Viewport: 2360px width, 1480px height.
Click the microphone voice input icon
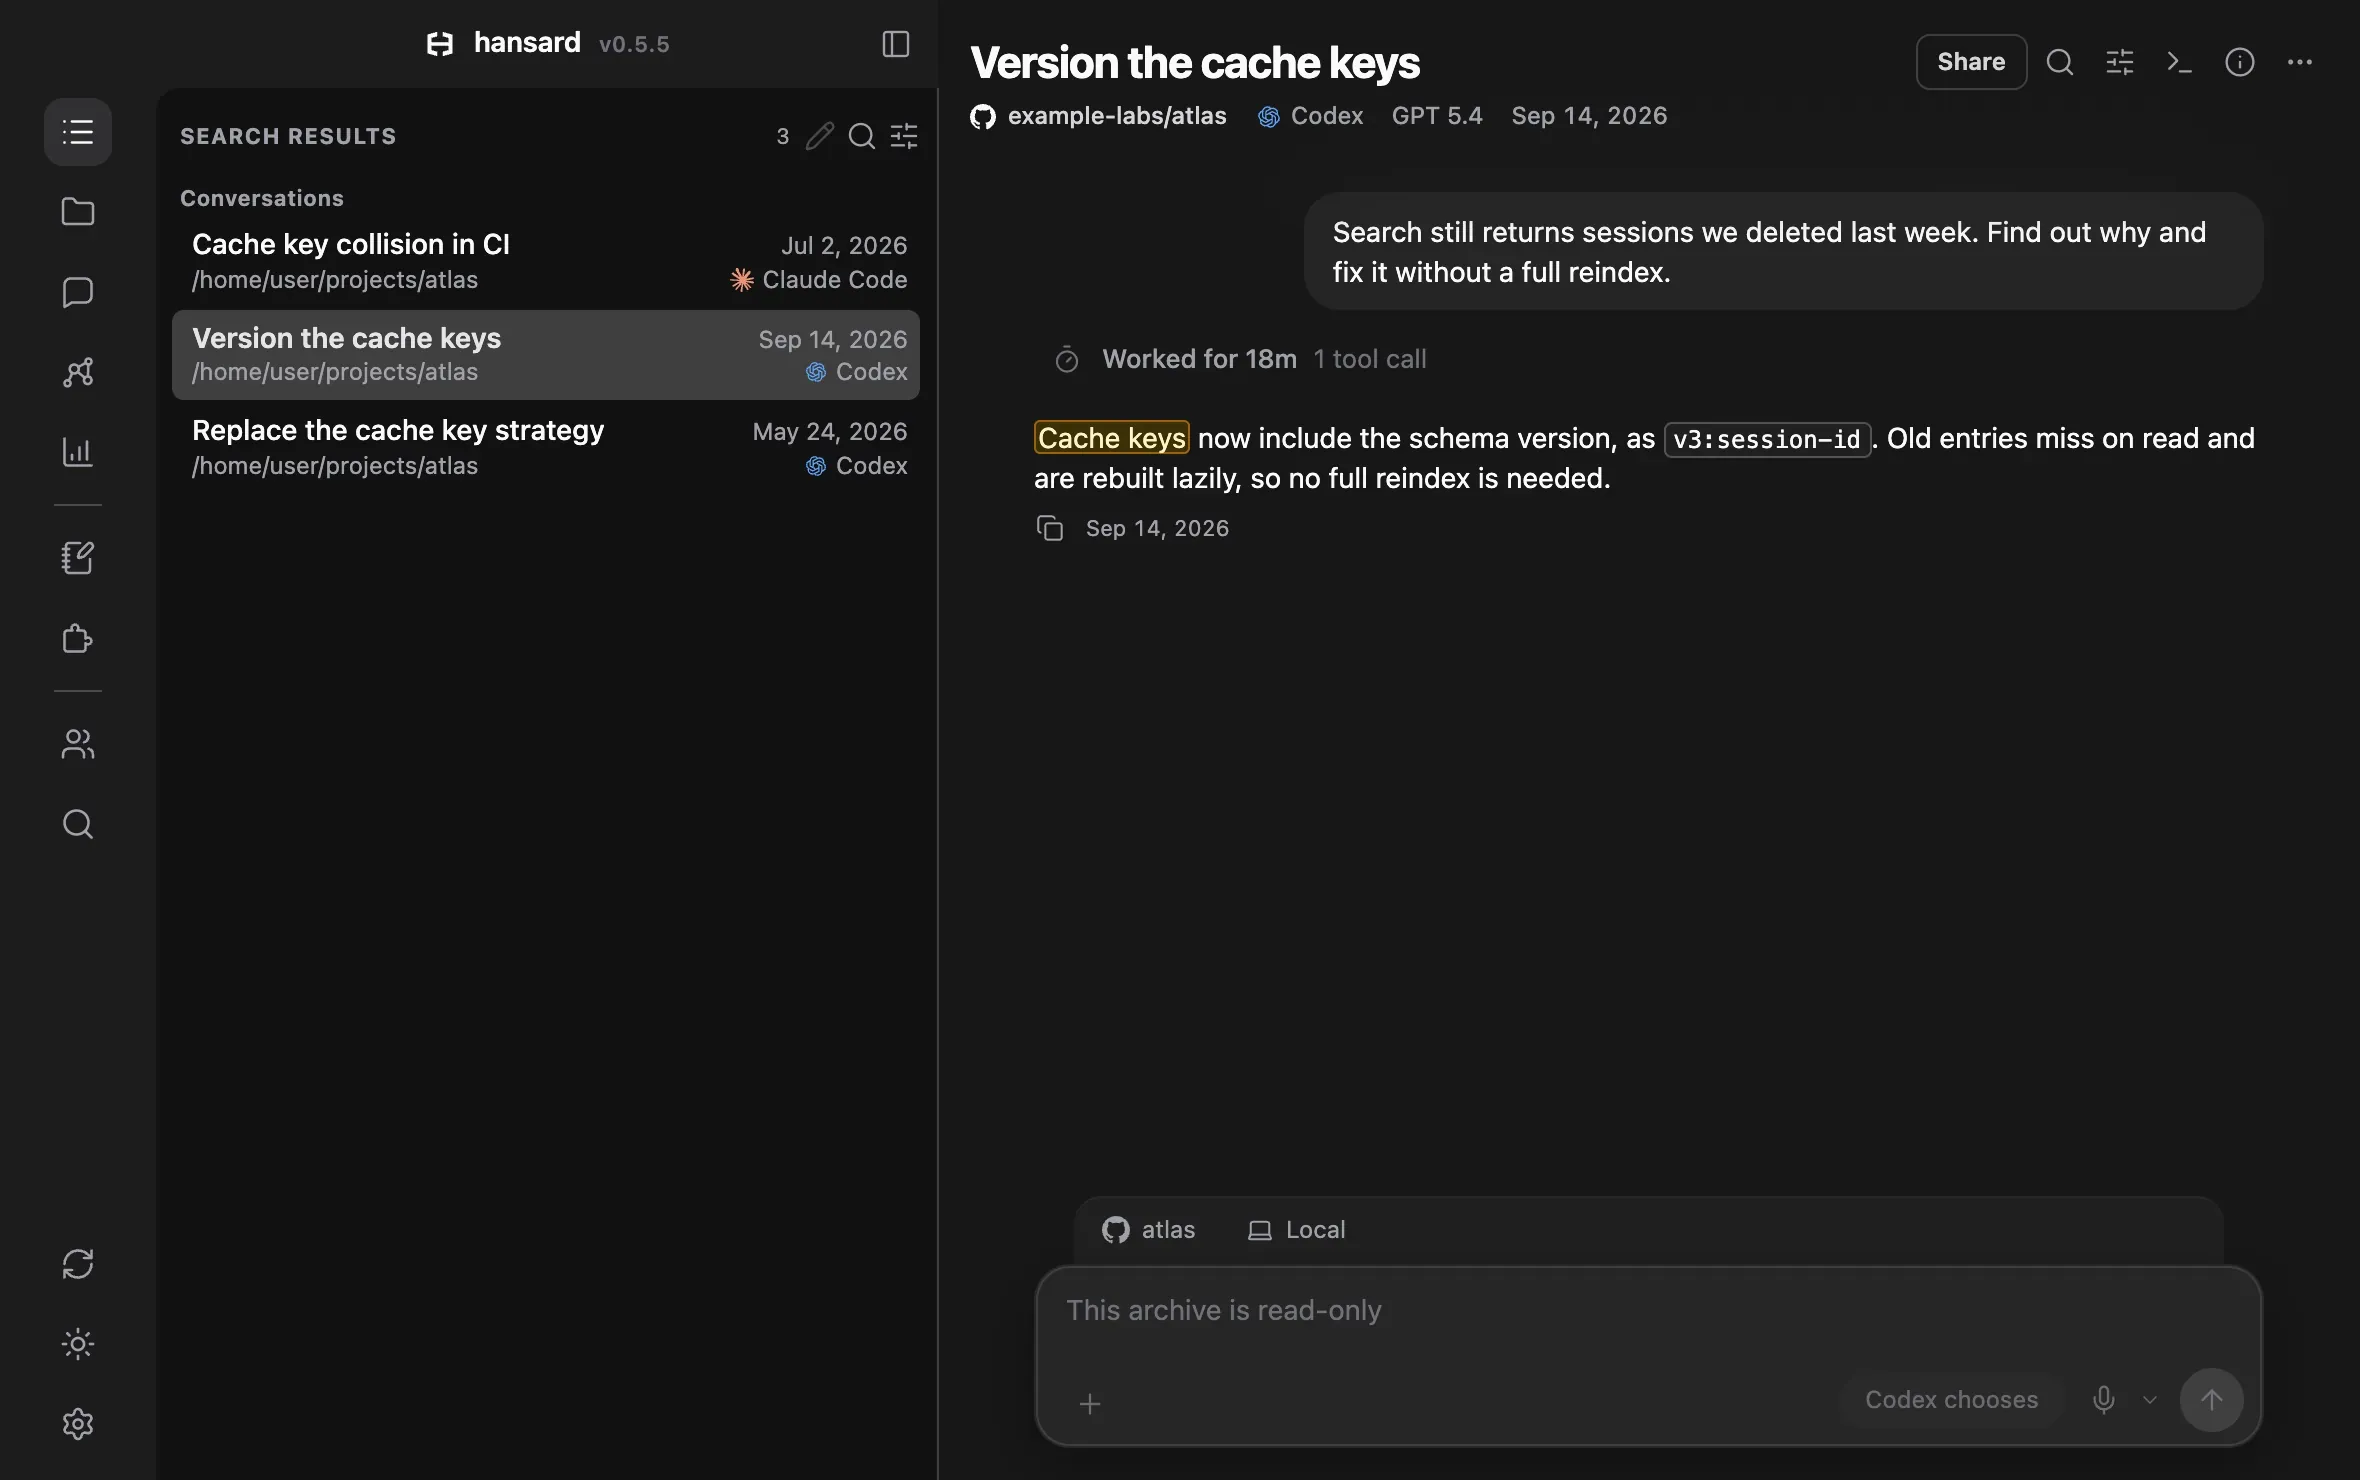2104,1400
